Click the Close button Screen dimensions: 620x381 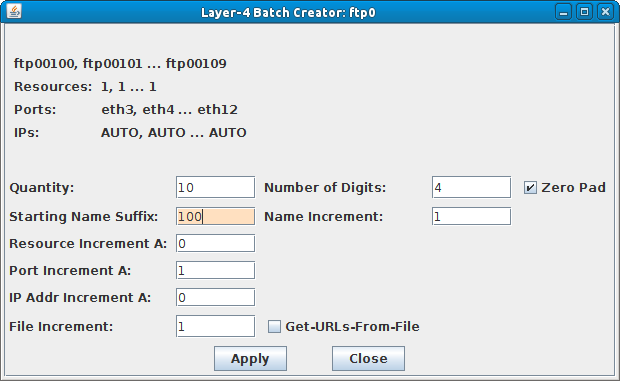click(368, 358)
